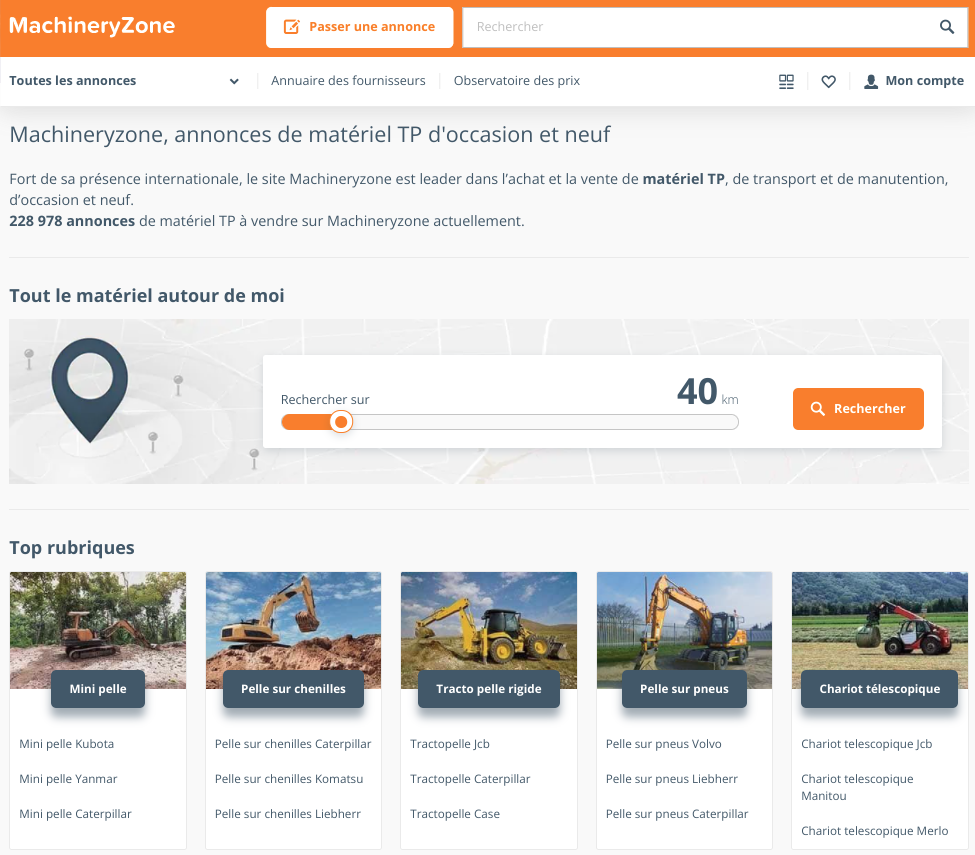Go to Observatoire des prix
The height and width of the screenshot is (855, 975).
click(516, 81)
